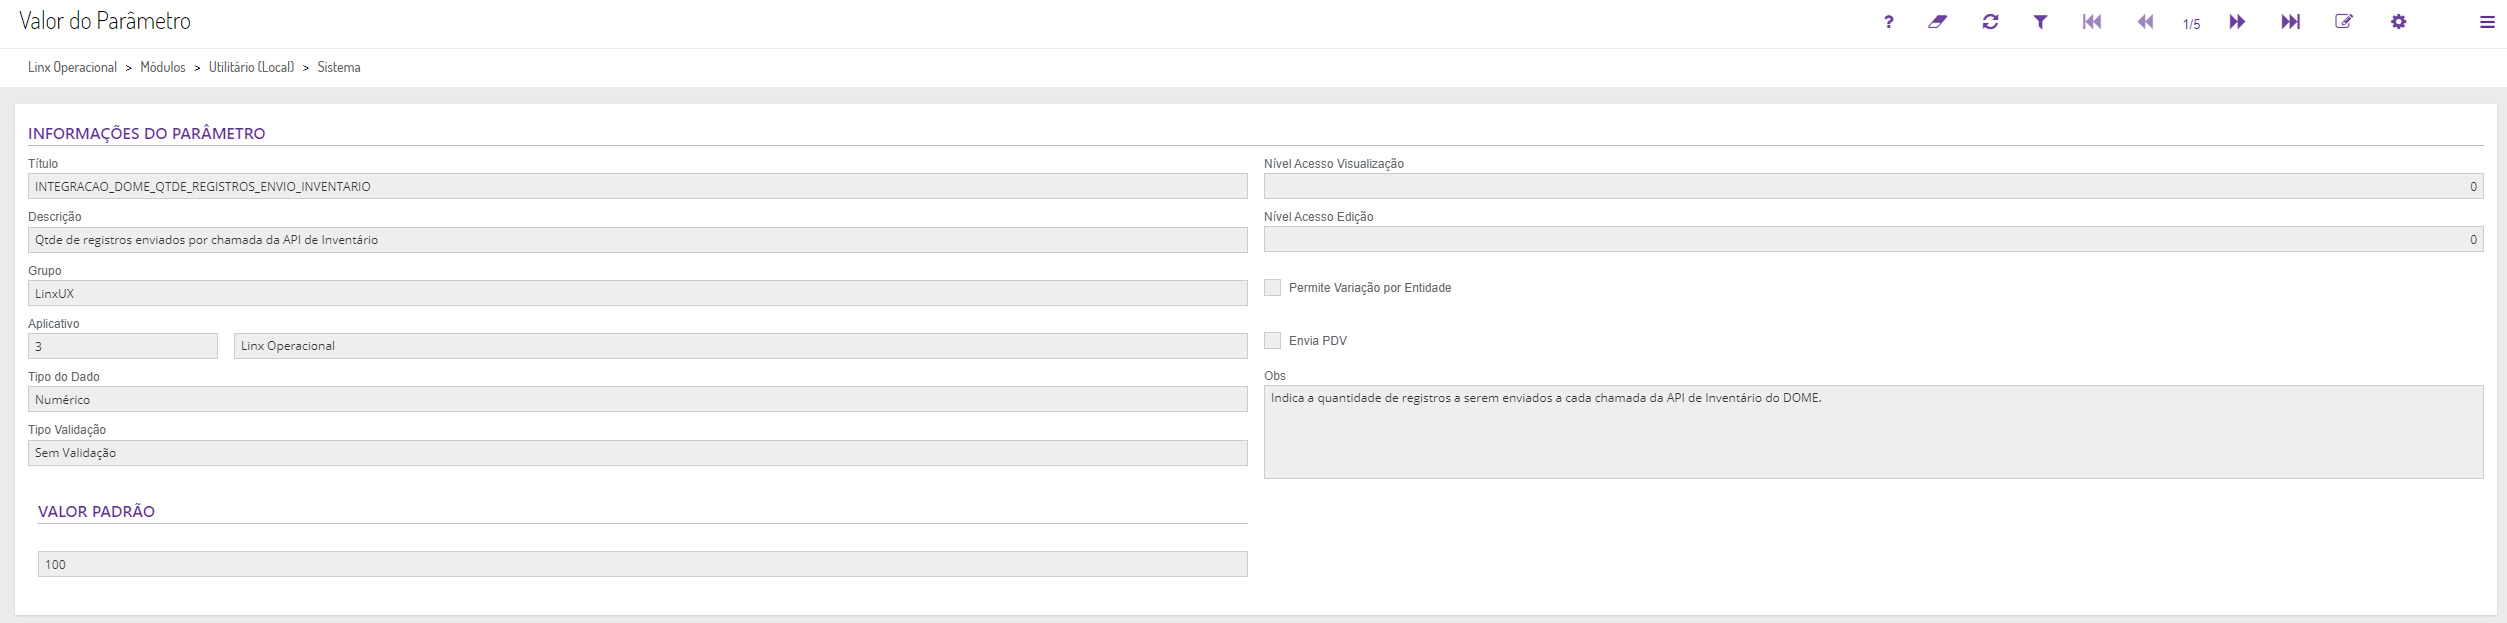2507x623 pixels.
Task: Click the Tipo Validação field
Action: [637, 453]
